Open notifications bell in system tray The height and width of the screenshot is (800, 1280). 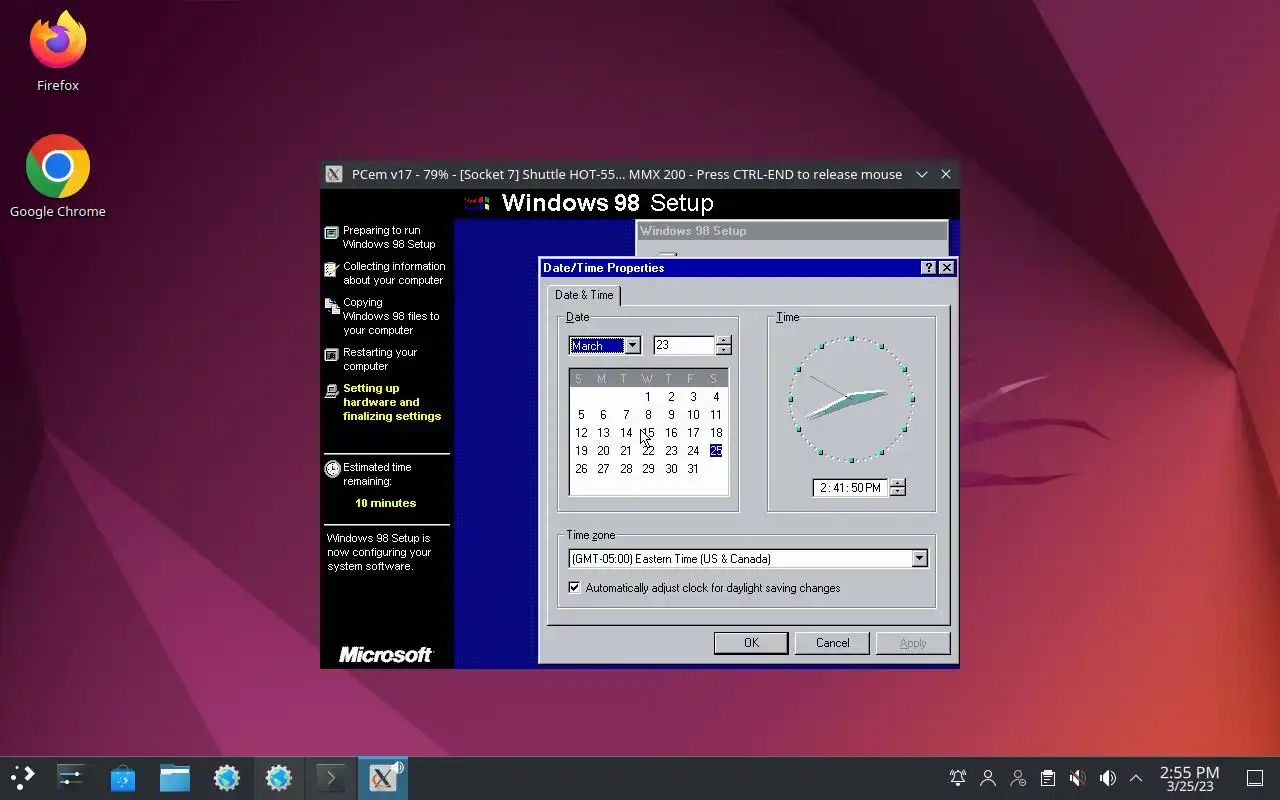coord(958,778)
